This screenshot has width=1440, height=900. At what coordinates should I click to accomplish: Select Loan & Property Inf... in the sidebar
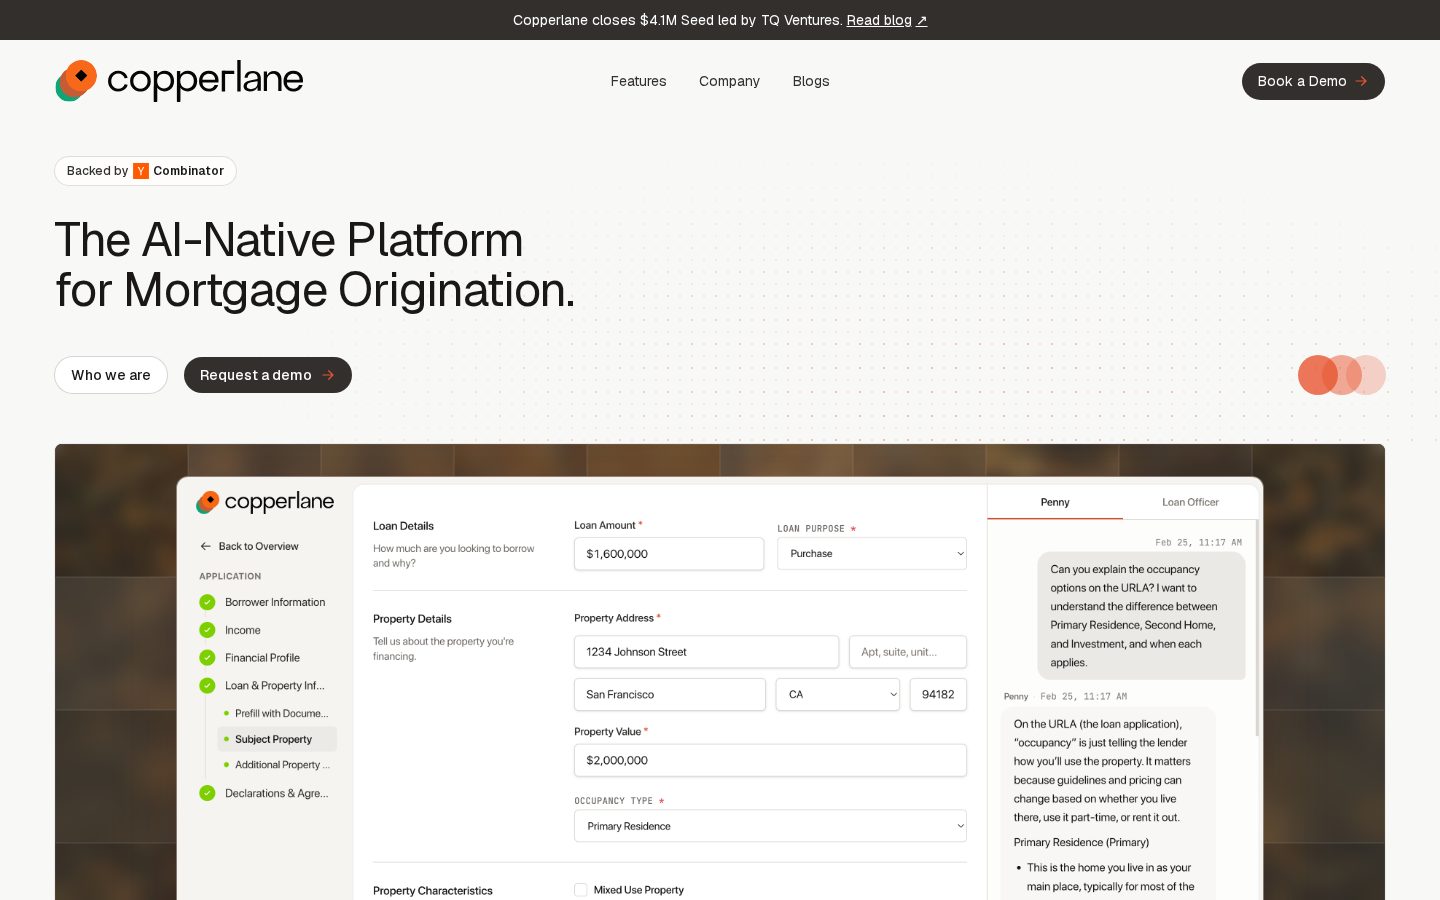275,686
